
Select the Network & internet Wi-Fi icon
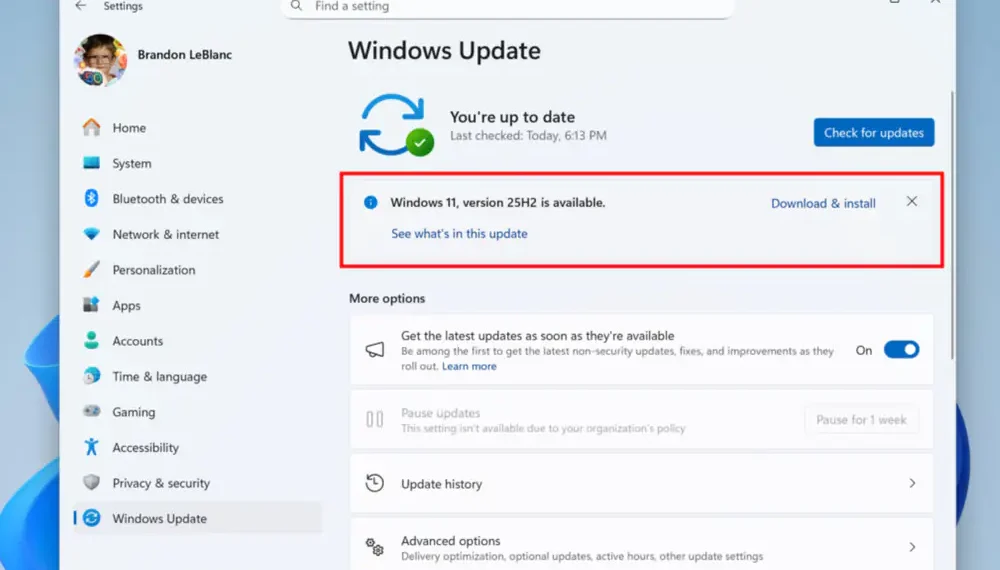pyautogui.click(x=92, y=234)
